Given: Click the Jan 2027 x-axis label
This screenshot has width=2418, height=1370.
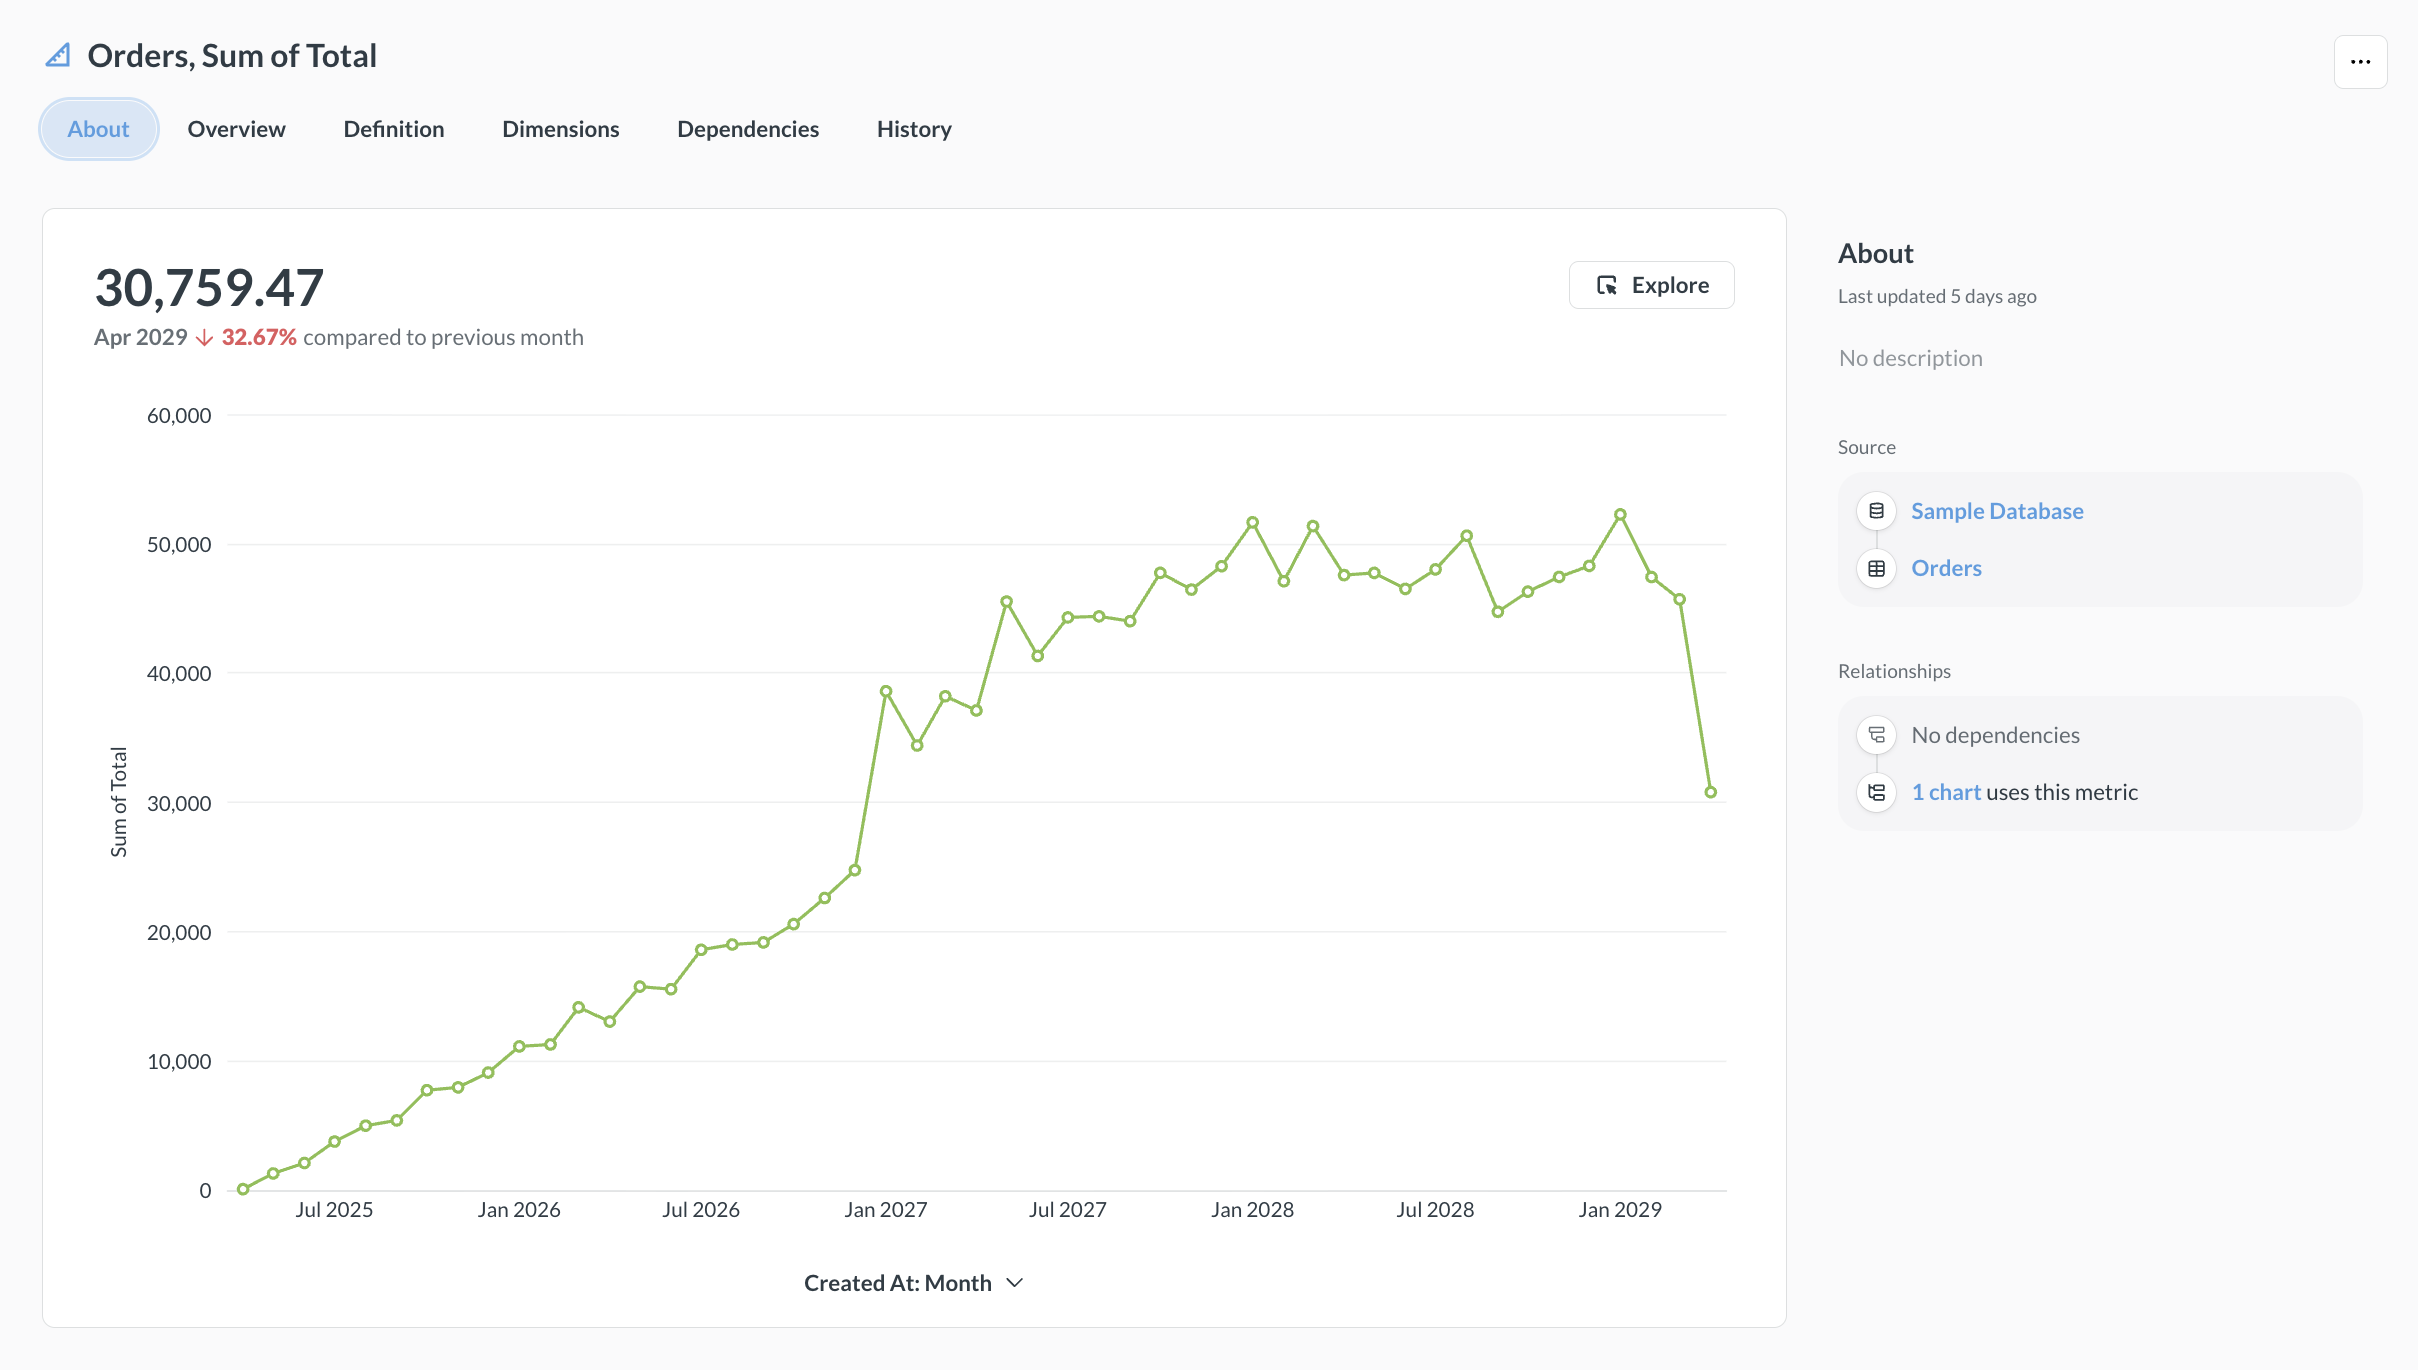Looking at the screenshot, I should coord(886,1210).
